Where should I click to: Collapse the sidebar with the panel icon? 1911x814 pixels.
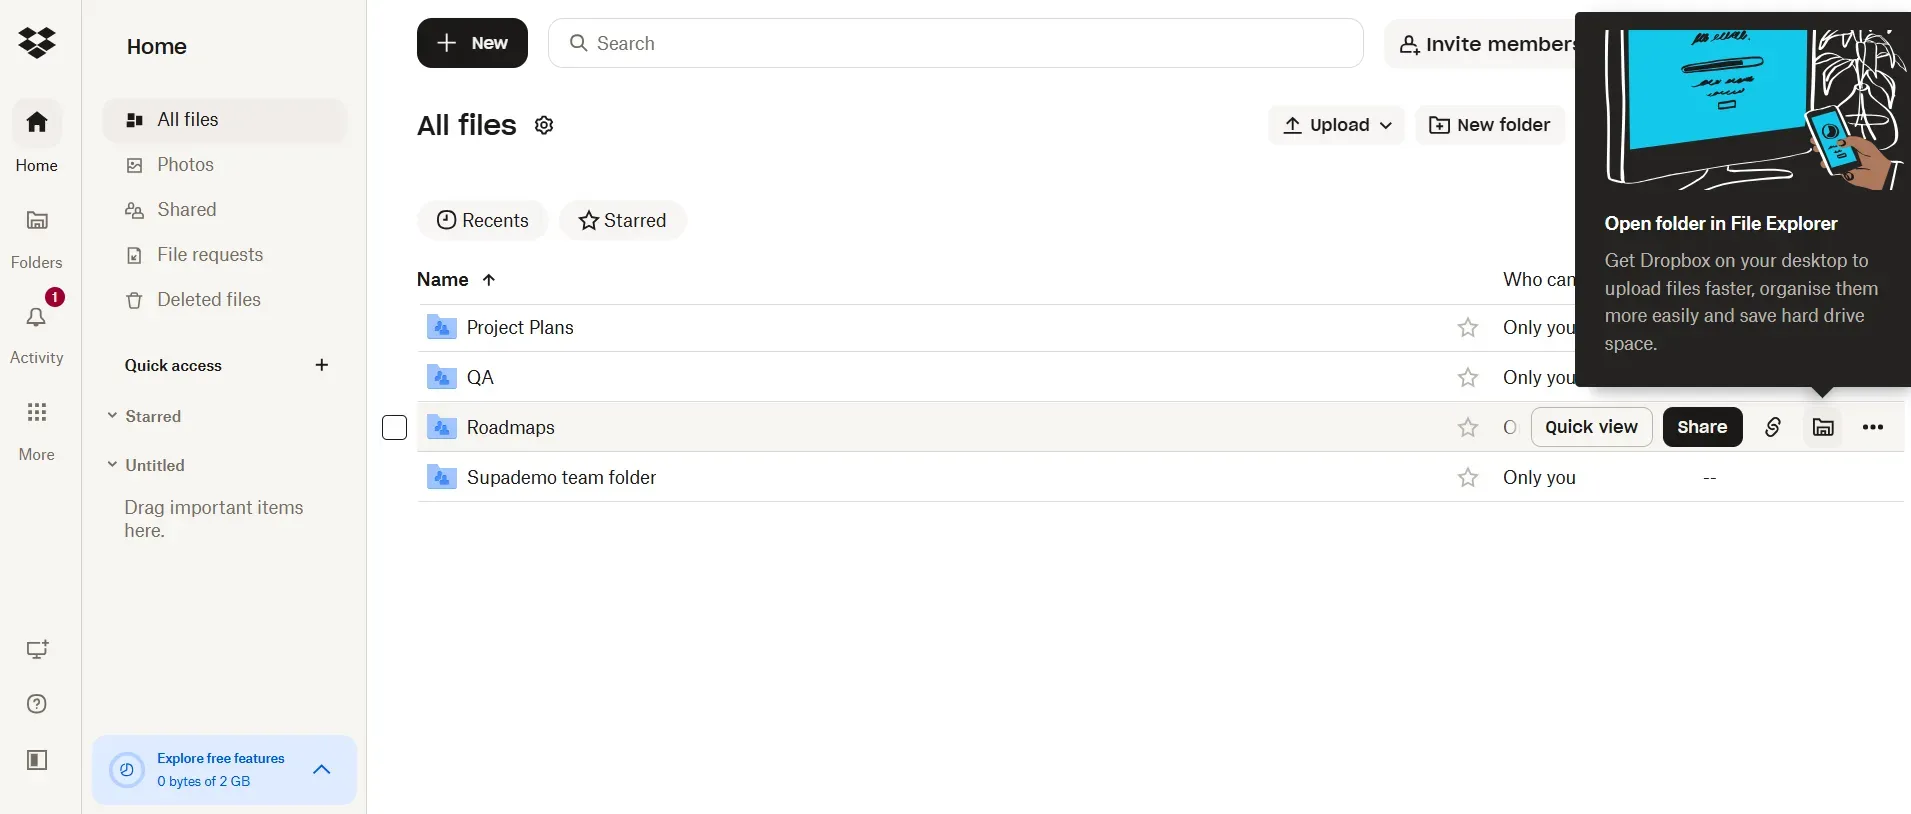pyautogui.click(x=37, y=761)
